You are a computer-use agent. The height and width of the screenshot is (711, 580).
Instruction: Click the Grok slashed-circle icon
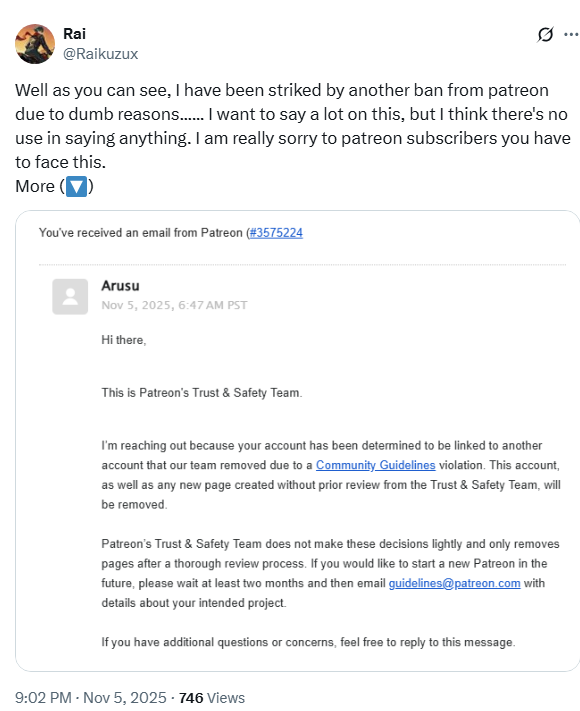pyautogui.click(x=545, y=34)
